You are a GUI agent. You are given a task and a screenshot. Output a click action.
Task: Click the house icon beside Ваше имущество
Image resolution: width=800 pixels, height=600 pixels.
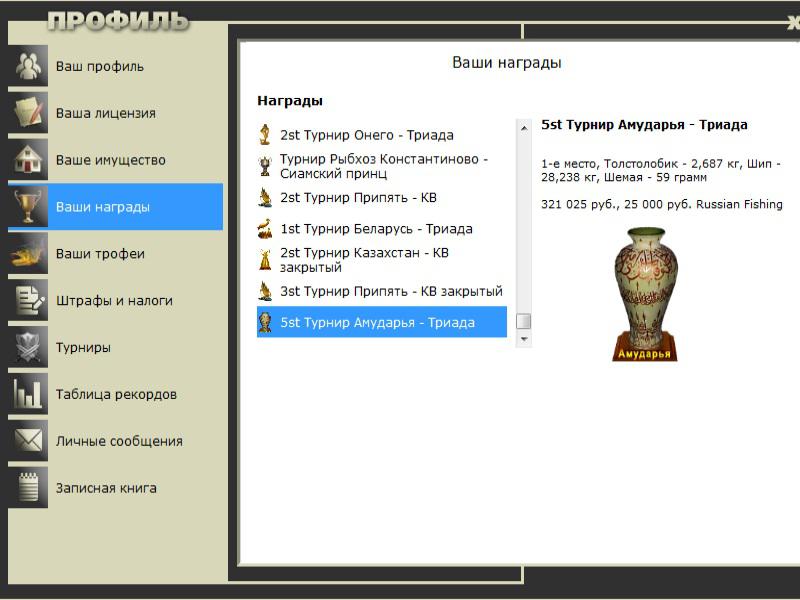pyautogui.click(x=28, y=159)
